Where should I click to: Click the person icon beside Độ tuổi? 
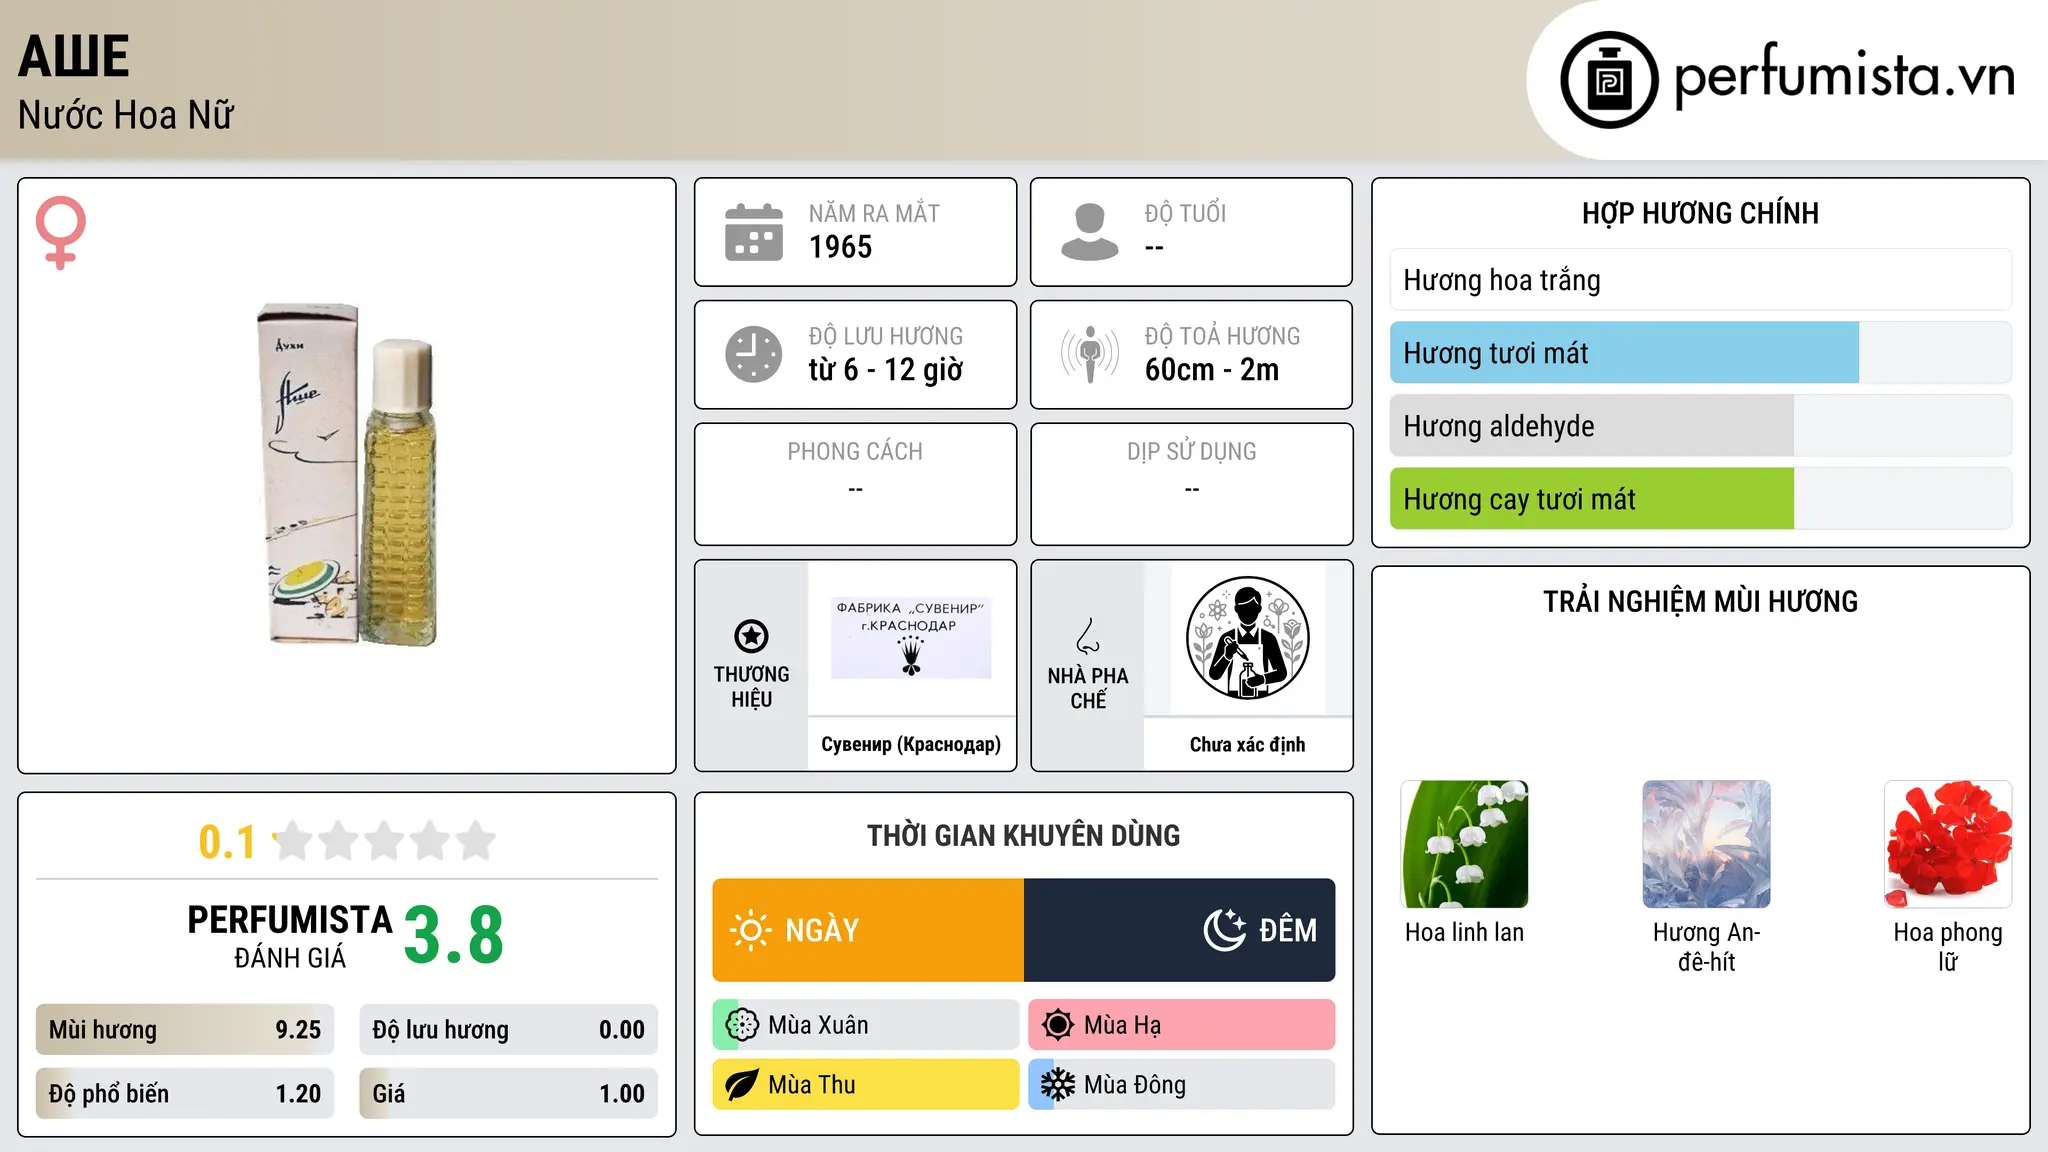coord(1090,232)
